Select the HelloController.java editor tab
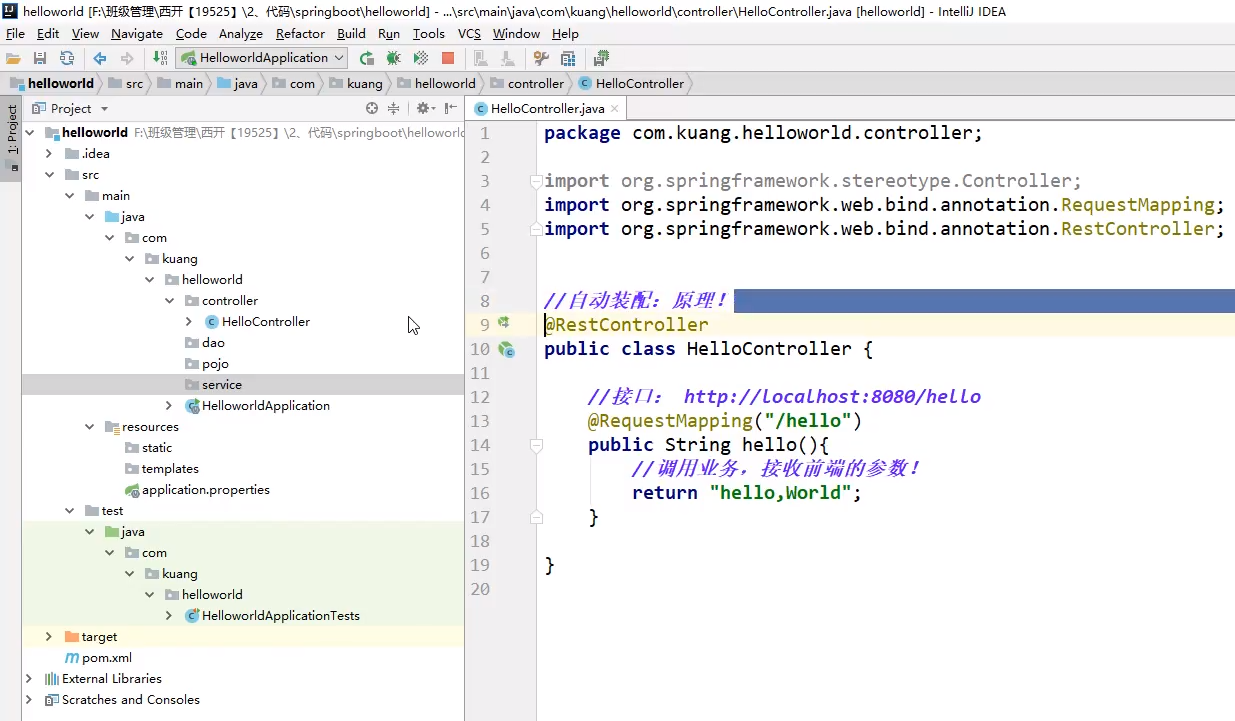This screenshot has width=1235, height=721. (546, 108)
